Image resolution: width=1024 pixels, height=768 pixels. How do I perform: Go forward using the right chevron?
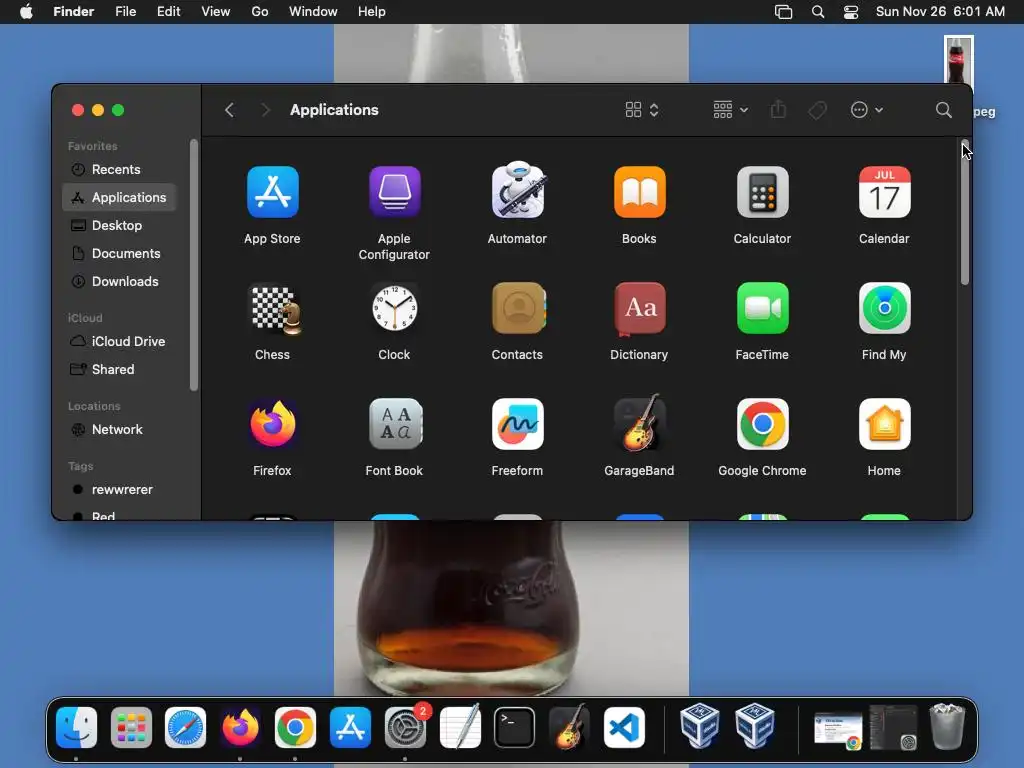264,110
